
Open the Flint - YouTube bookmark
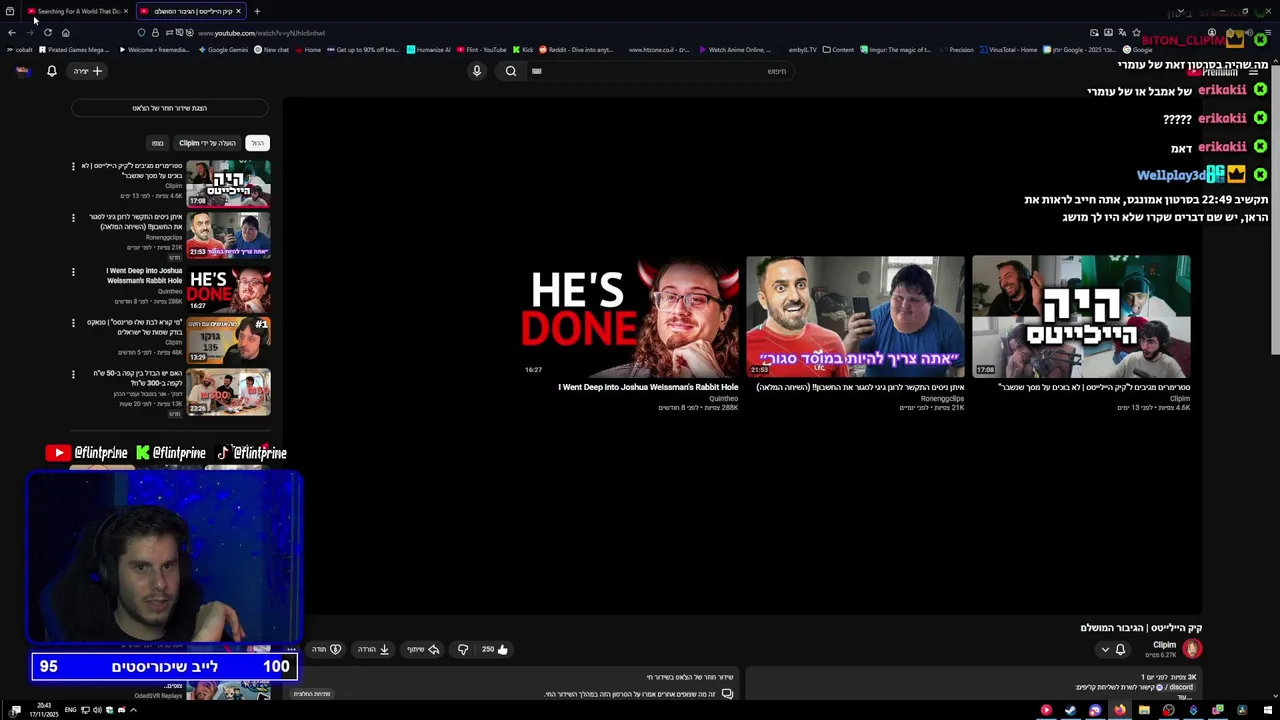[482, 50]
